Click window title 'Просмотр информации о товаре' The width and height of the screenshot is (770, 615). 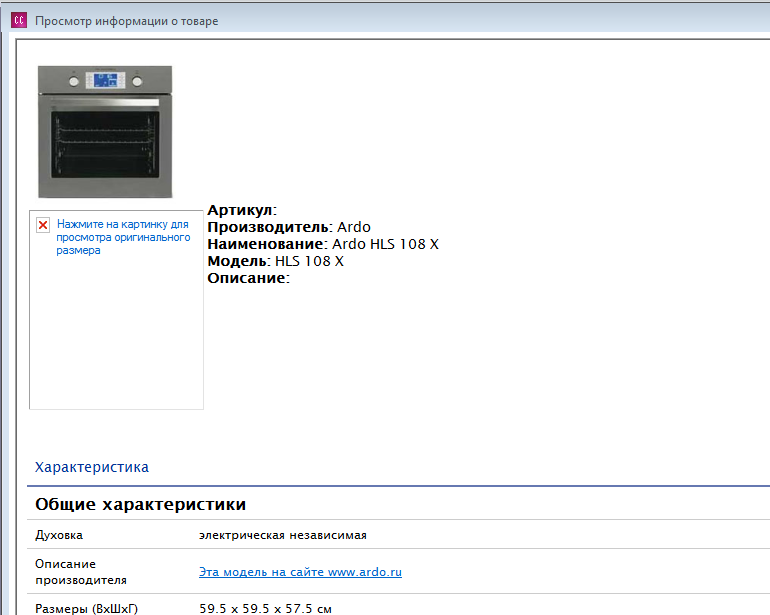pos(127,21)
